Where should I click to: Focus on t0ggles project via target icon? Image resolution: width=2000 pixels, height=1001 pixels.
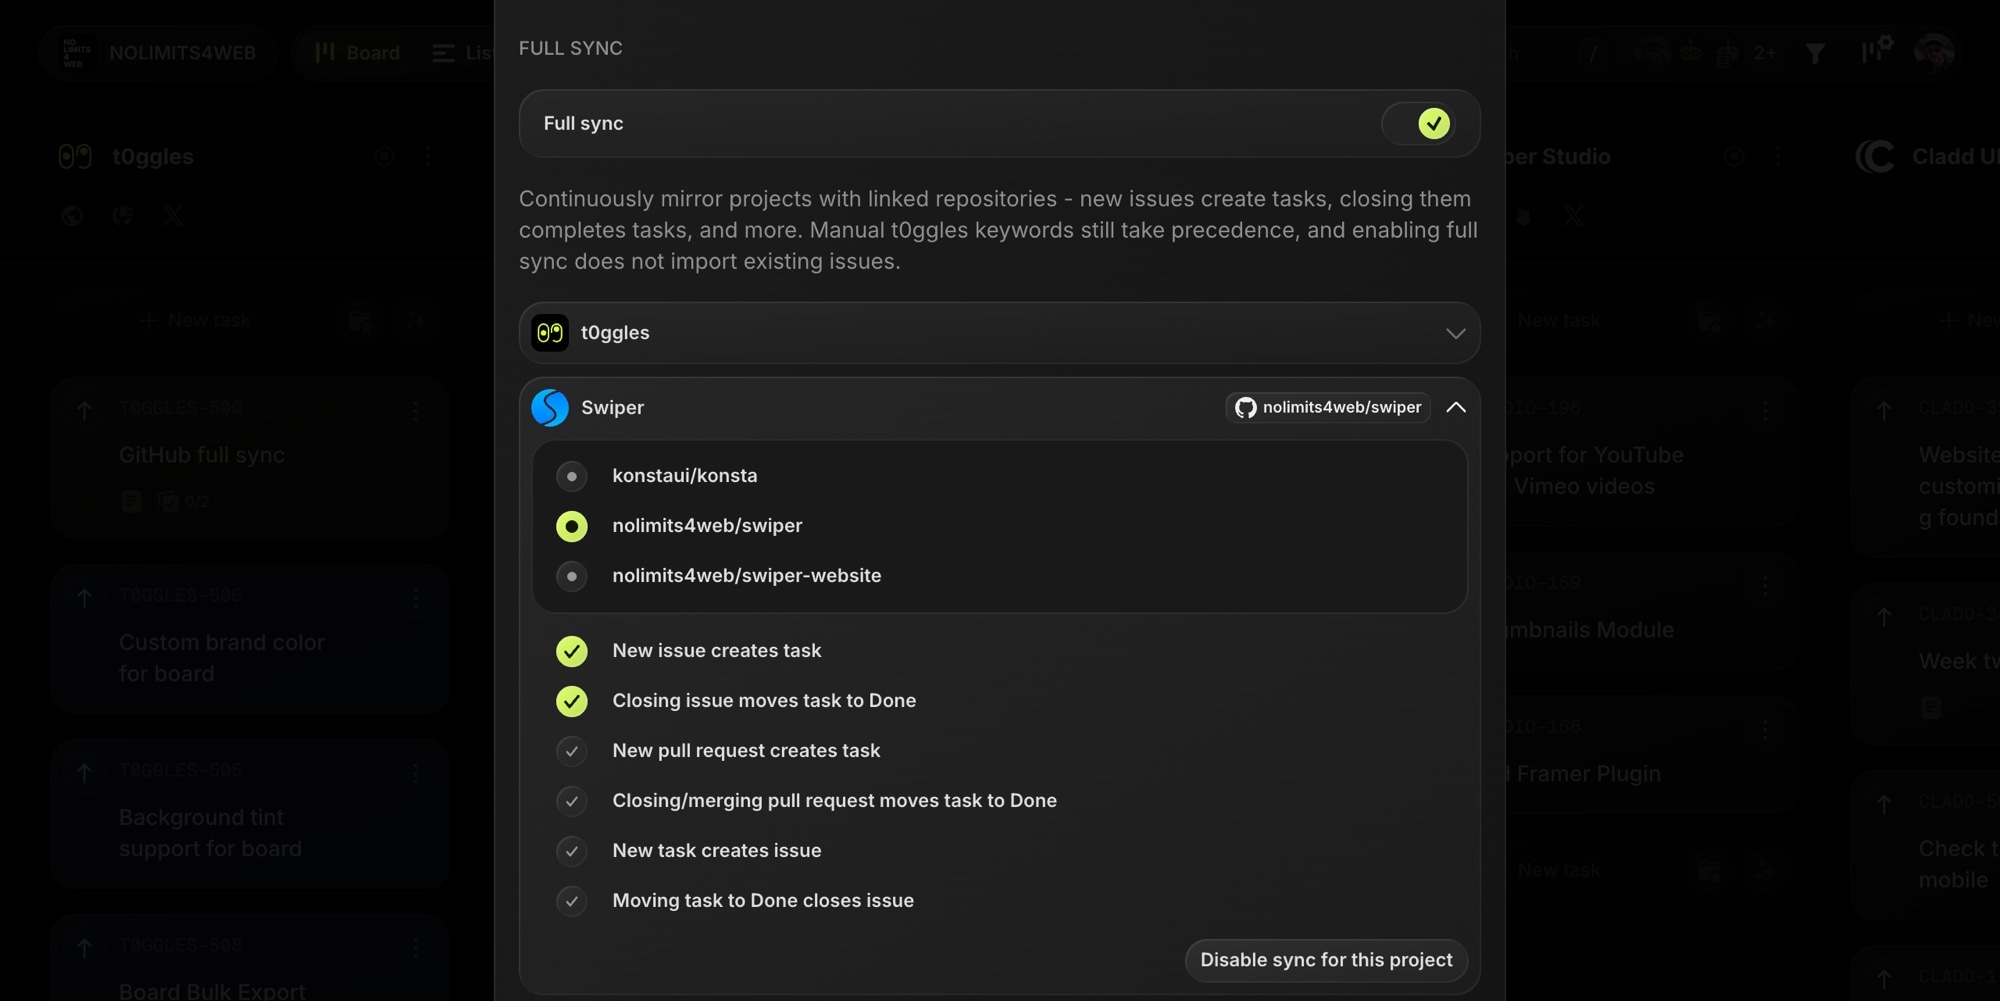[x=384, y=157]
